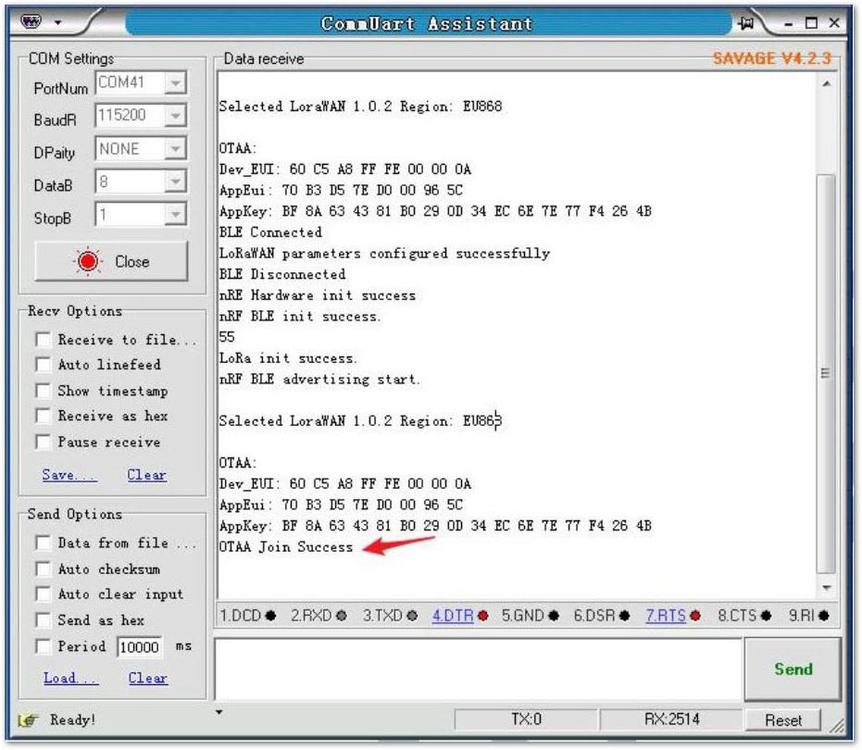Click the Data receive vertical scrollbar thumb

tap(826, 373)
